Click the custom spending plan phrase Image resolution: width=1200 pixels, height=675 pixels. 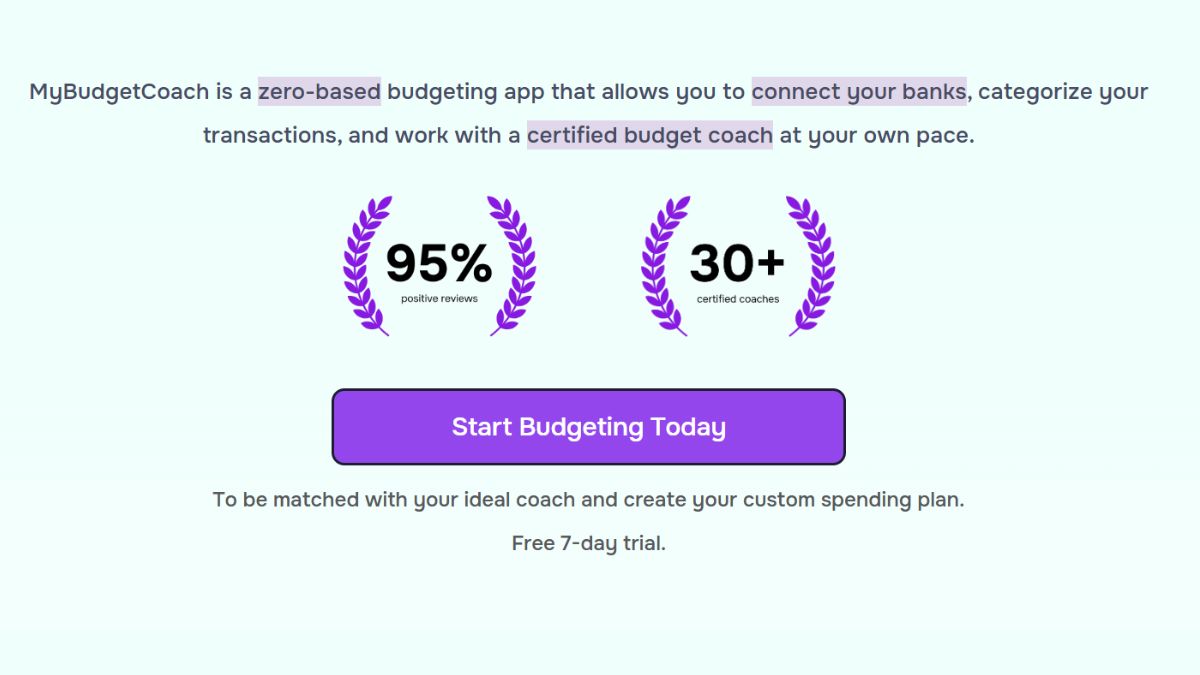855,499
